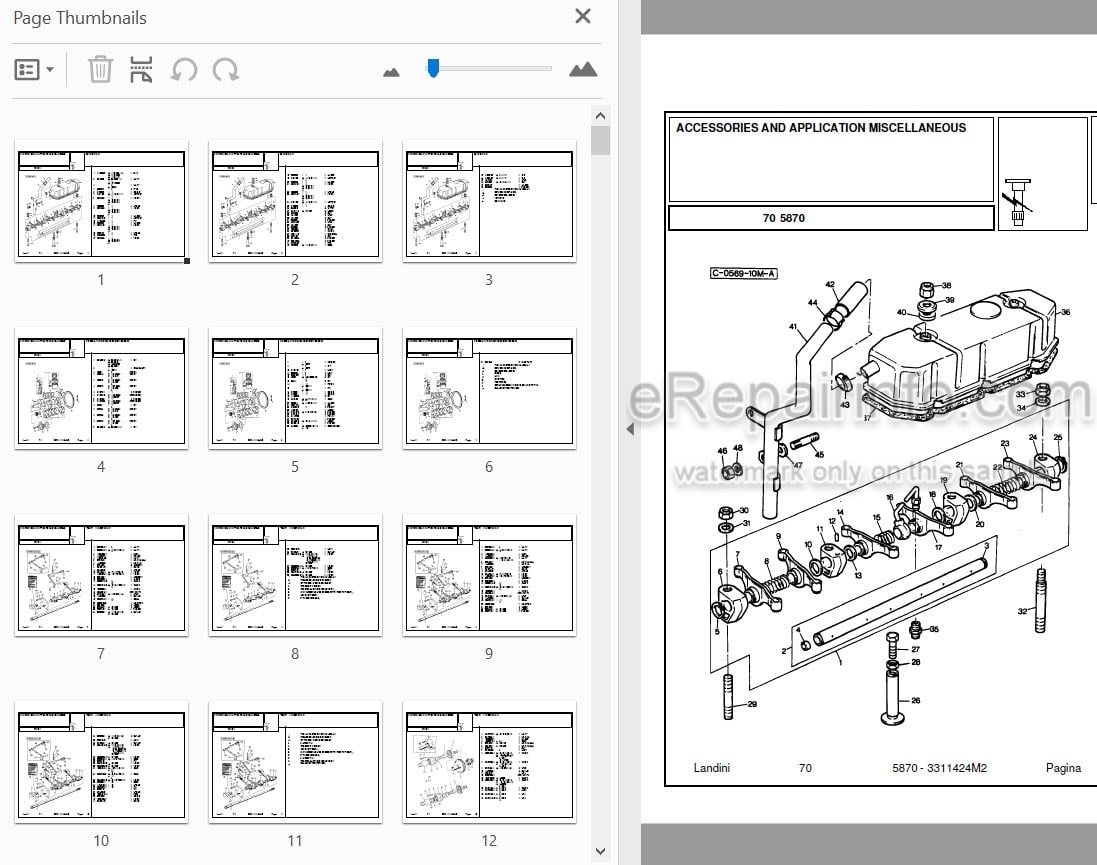The image size is (1097, 865).
Task: Click the diagram code 'C-0569-10M-A'
Action: tap(744, 274)
